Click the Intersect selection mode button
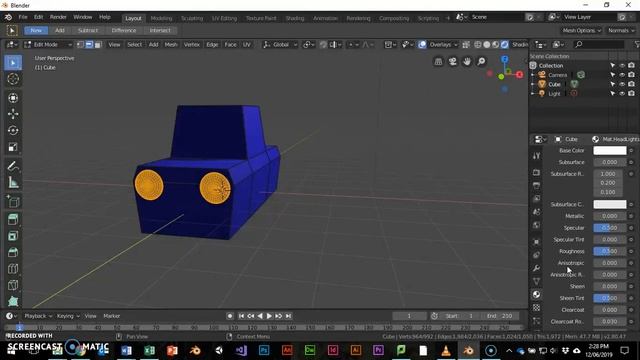The image size is (640, 360). (x=160, y=31)
